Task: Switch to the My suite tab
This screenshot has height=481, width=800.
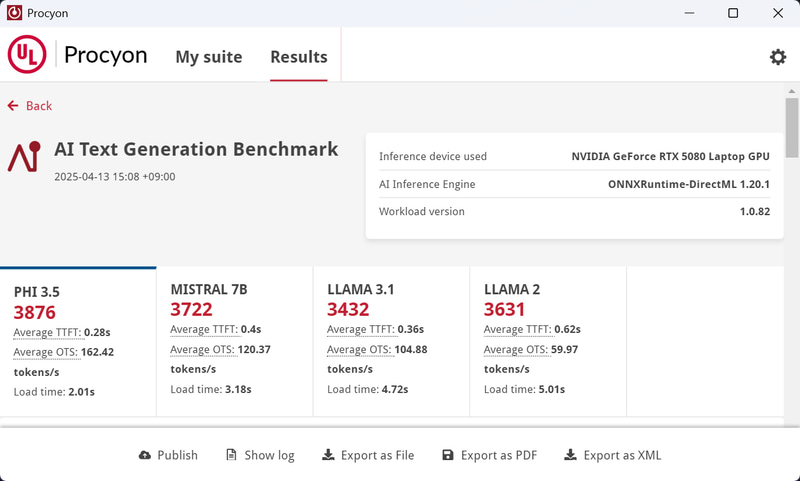Action: (209, 57)
